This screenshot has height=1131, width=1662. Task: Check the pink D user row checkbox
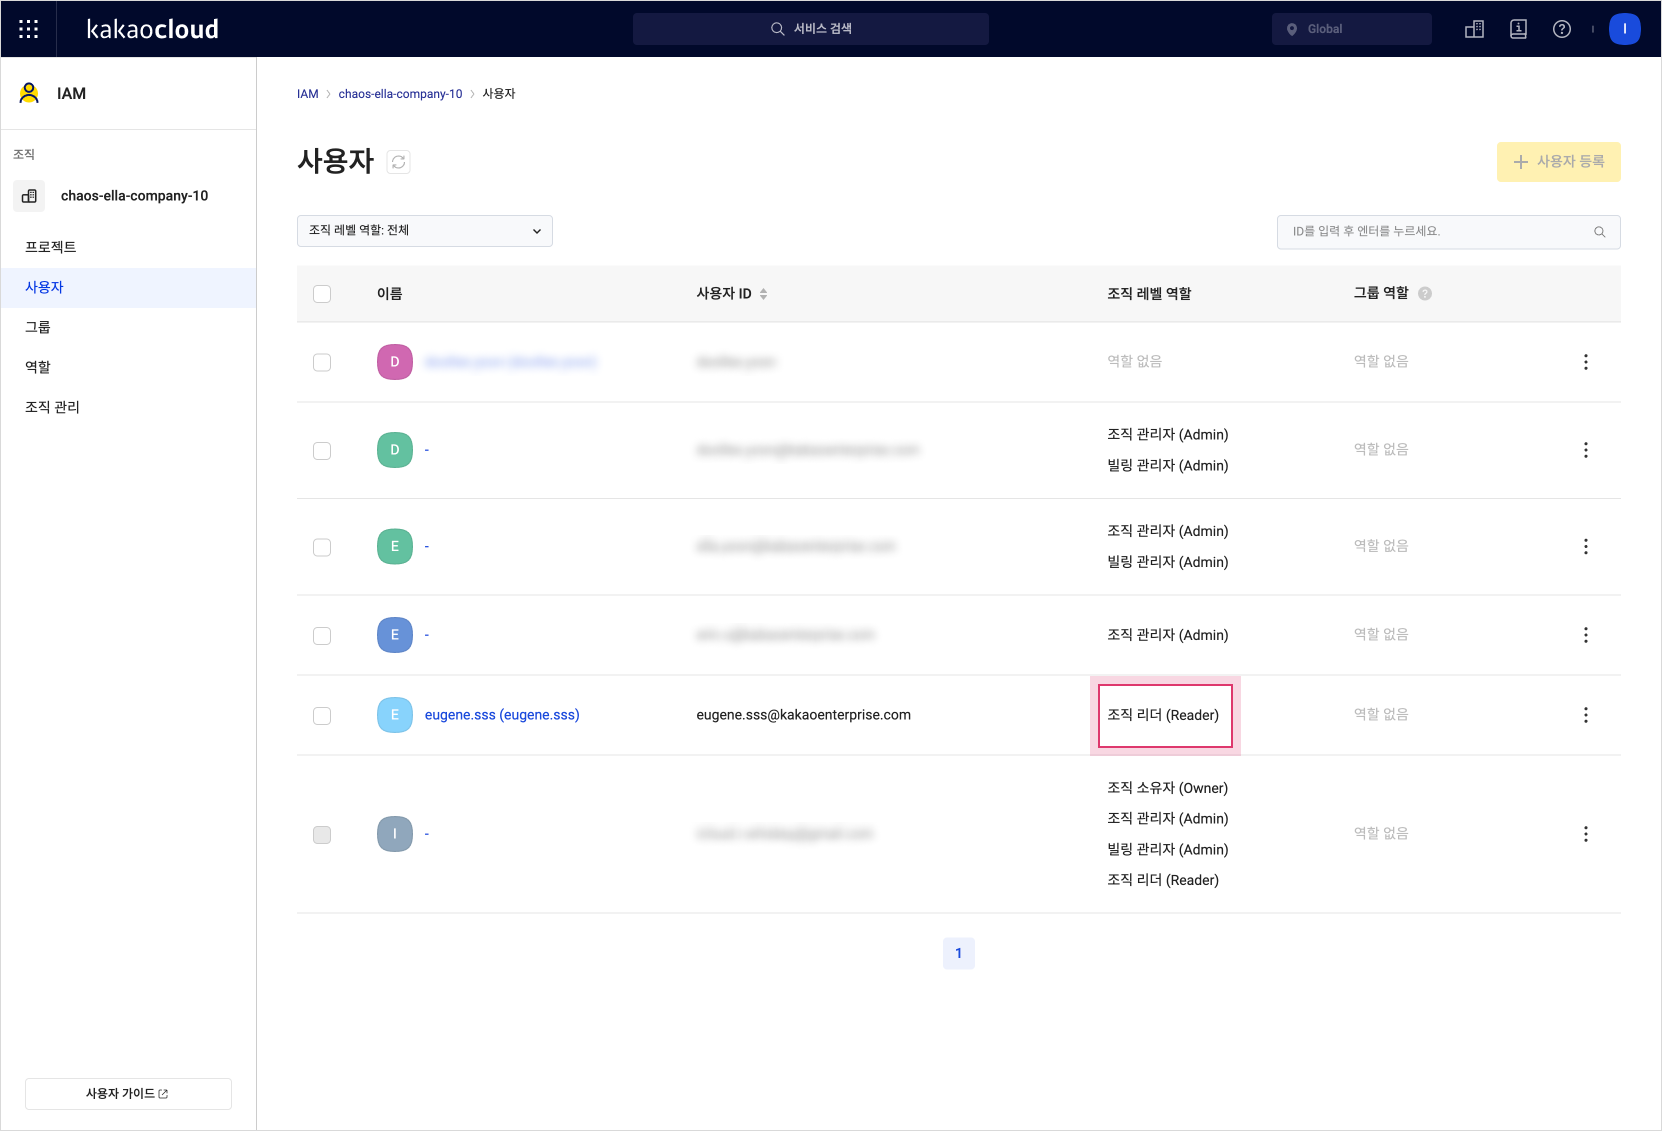pyautogui.click(x=322, y=362)
